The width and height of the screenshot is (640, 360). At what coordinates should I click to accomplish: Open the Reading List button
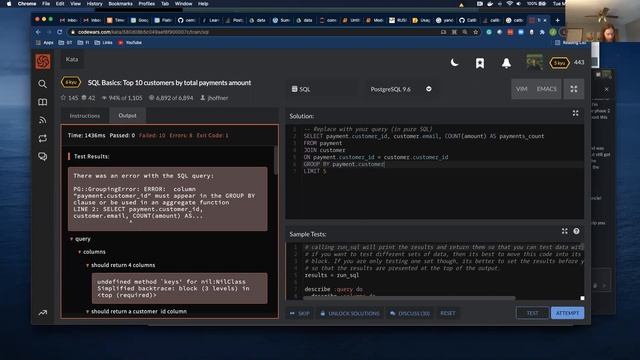coord(572,42)
